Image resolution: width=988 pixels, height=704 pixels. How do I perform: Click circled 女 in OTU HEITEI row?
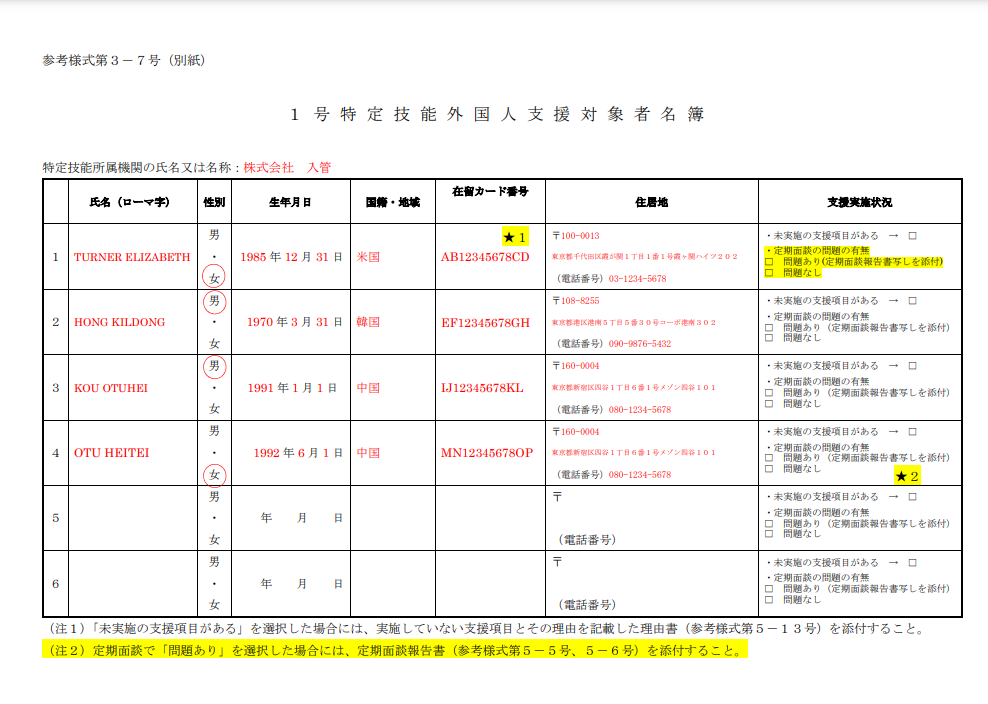pyautogui.click(x=214, y=474)
